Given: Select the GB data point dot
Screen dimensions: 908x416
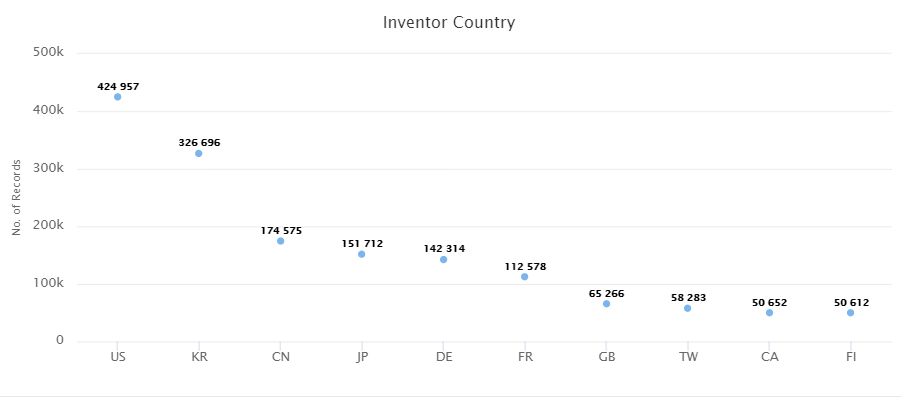Looking at the screenshot, I should tap(606, 304).
